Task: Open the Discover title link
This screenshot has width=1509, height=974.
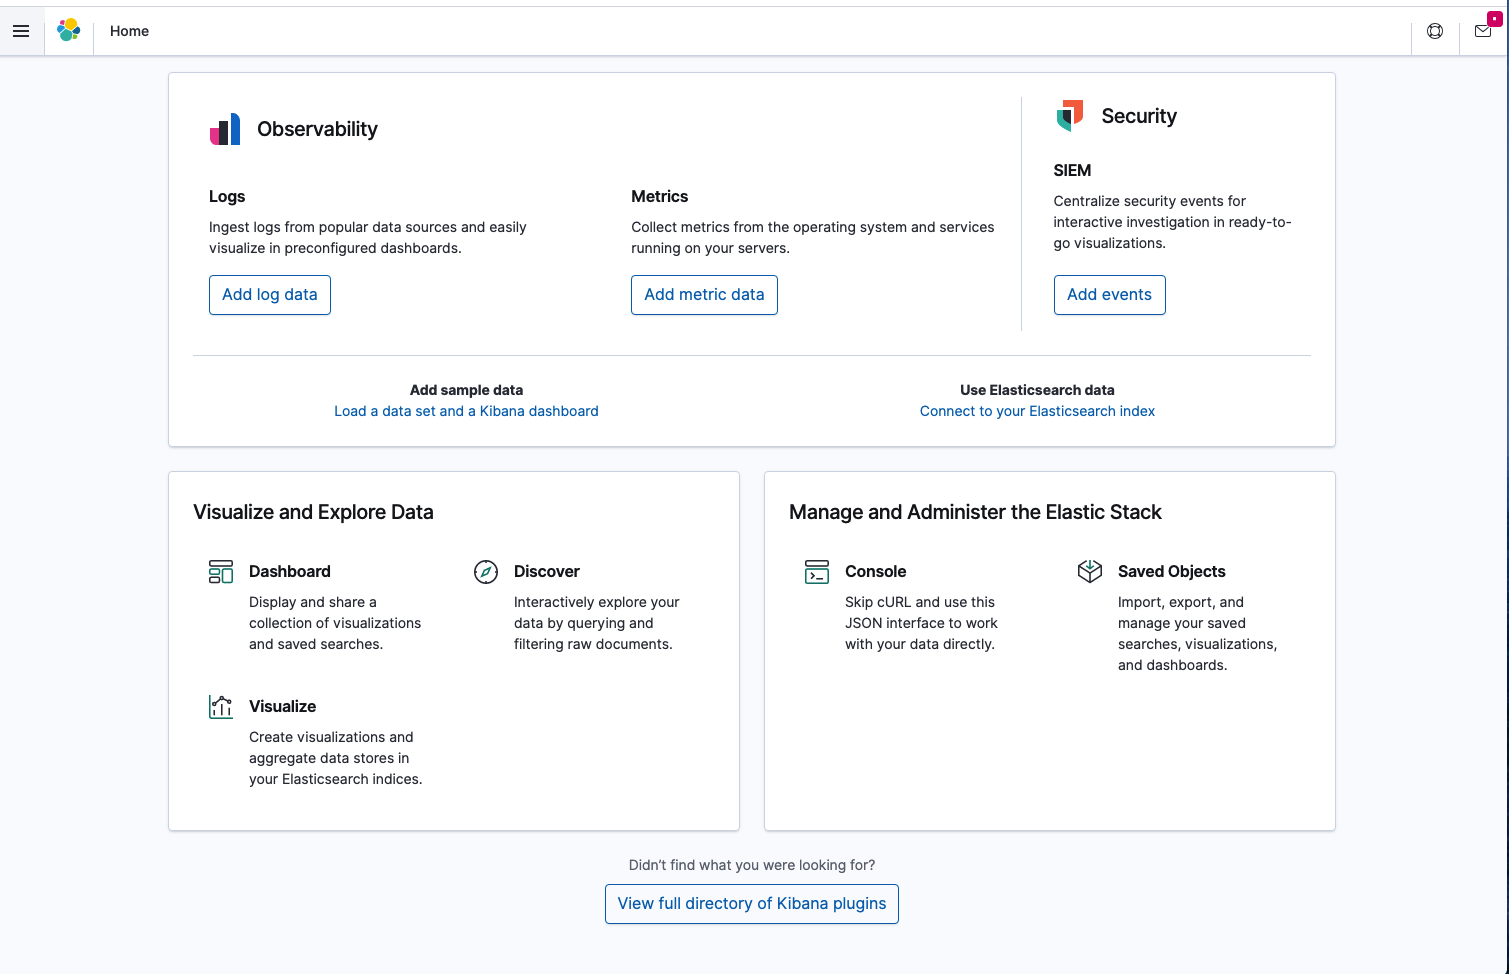Action: [x=547, y=571]
